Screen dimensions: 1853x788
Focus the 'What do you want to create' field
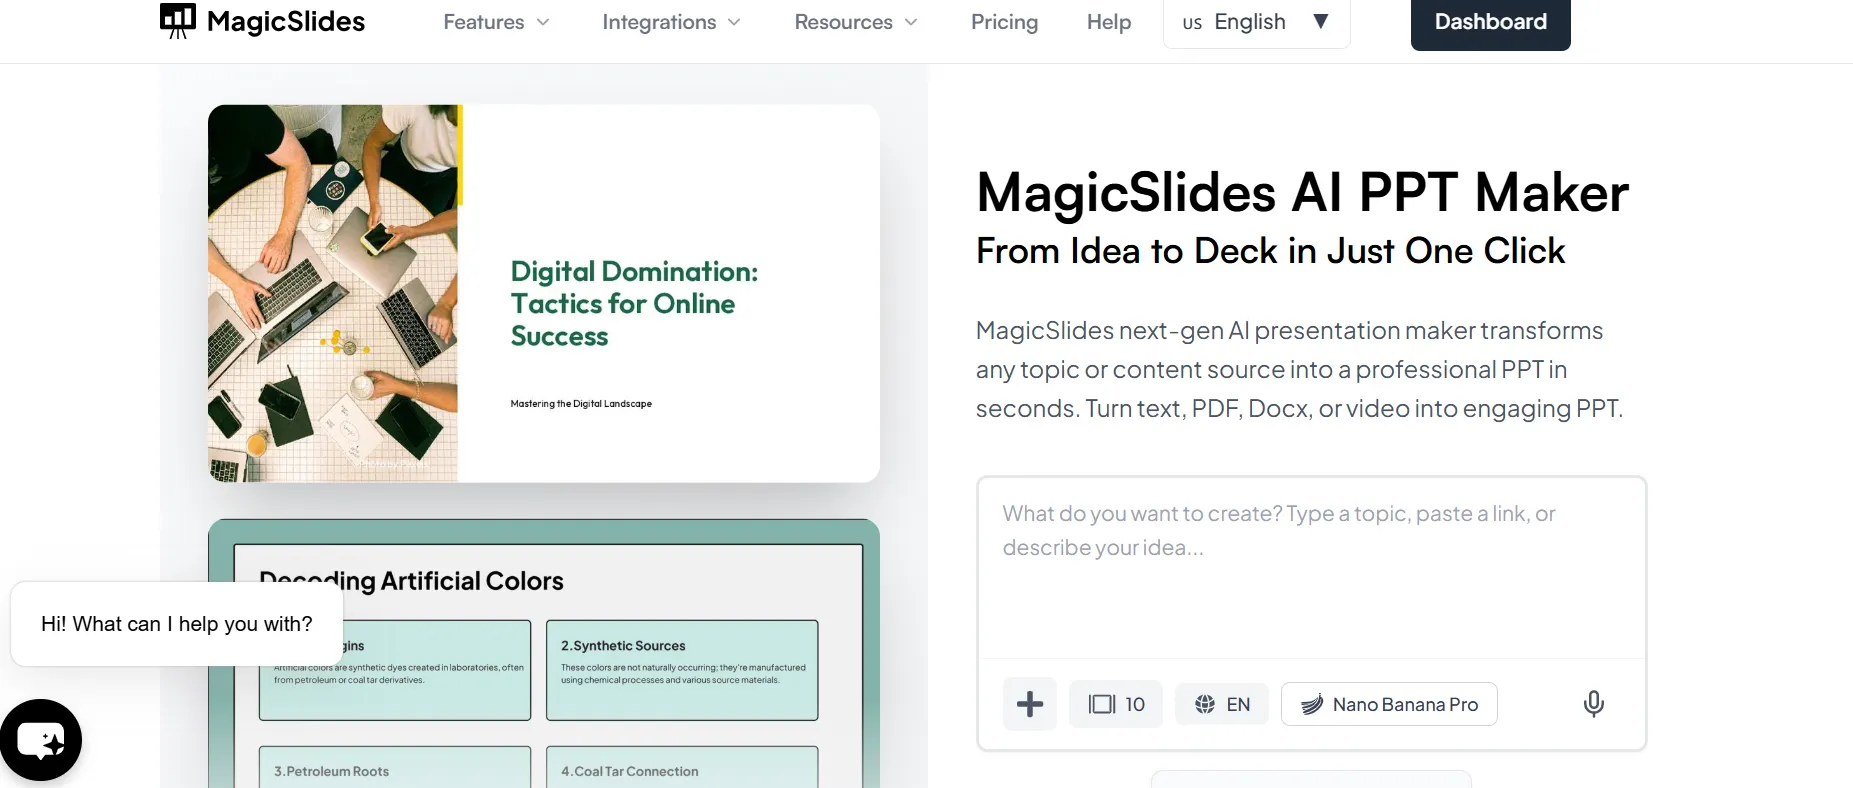1311,568
